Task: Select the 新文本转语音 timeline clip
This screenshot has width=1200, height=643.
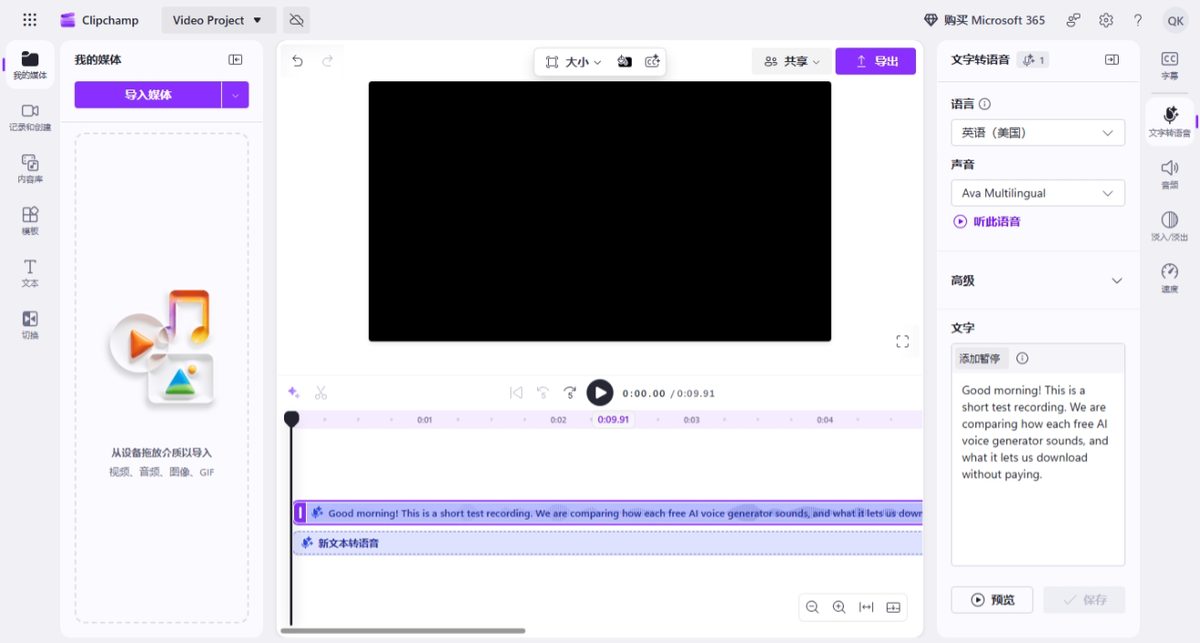Action: pyautogui.click(x=608, y=543)
